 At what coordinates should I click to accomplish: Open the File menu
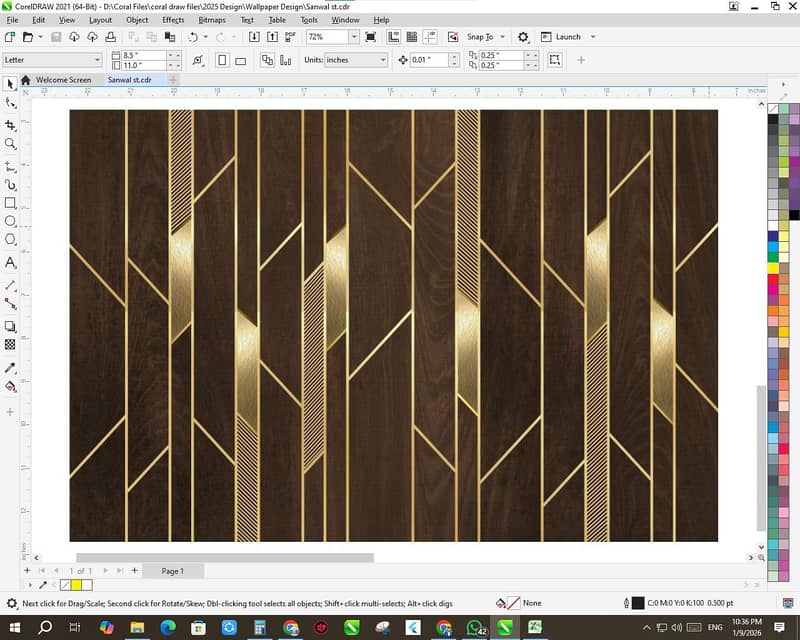(12, 20)
